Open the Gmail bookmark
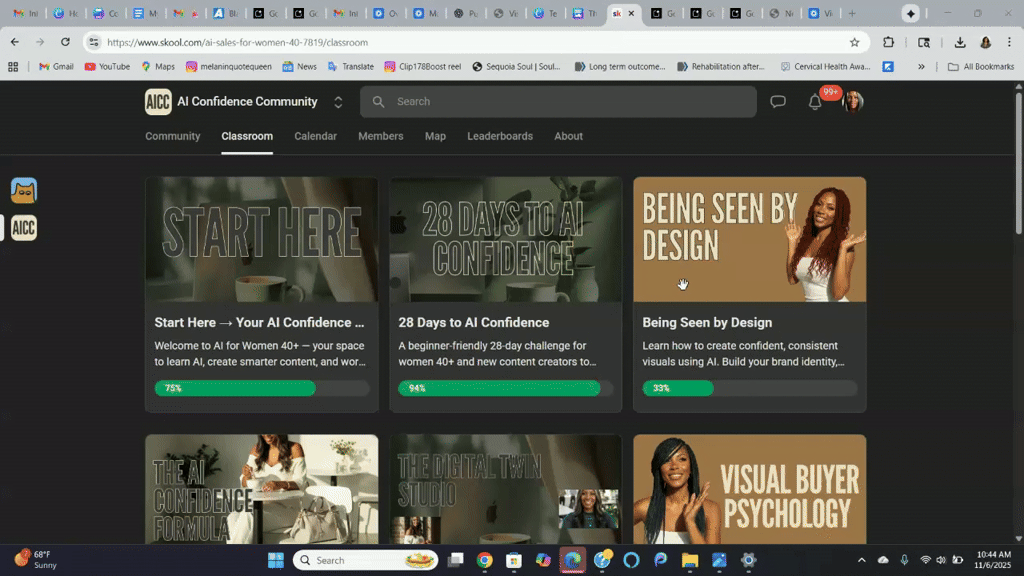1024x576 pixels. [x=56, y=67]
